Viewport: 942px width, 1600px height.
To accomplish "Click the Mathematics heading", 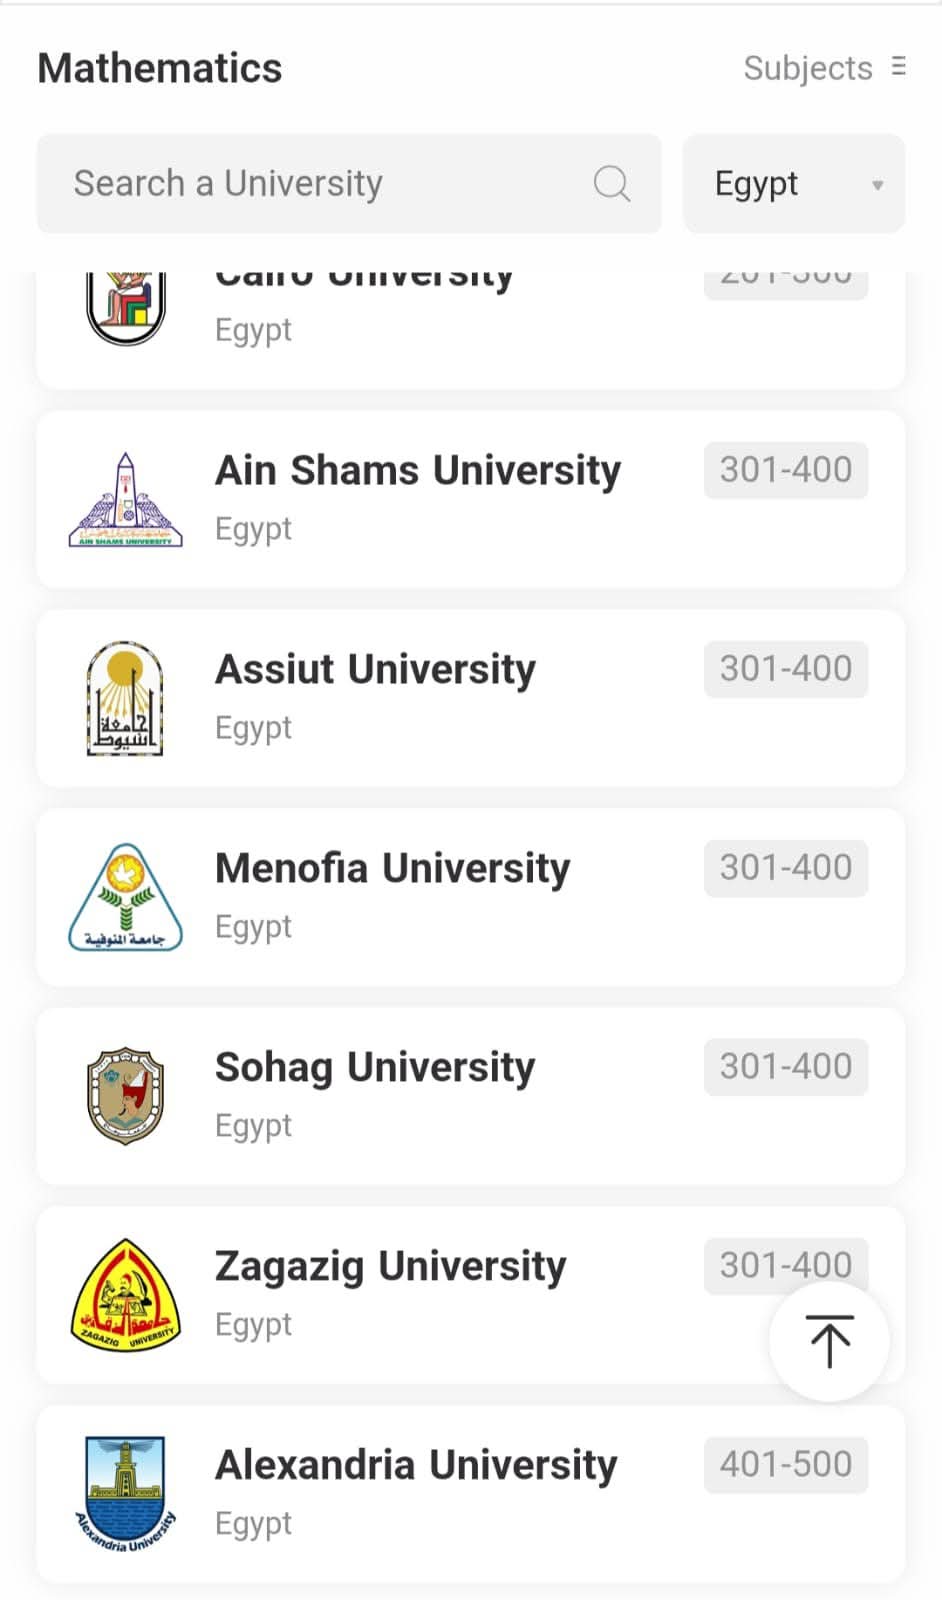I will (x=160, y=68).
